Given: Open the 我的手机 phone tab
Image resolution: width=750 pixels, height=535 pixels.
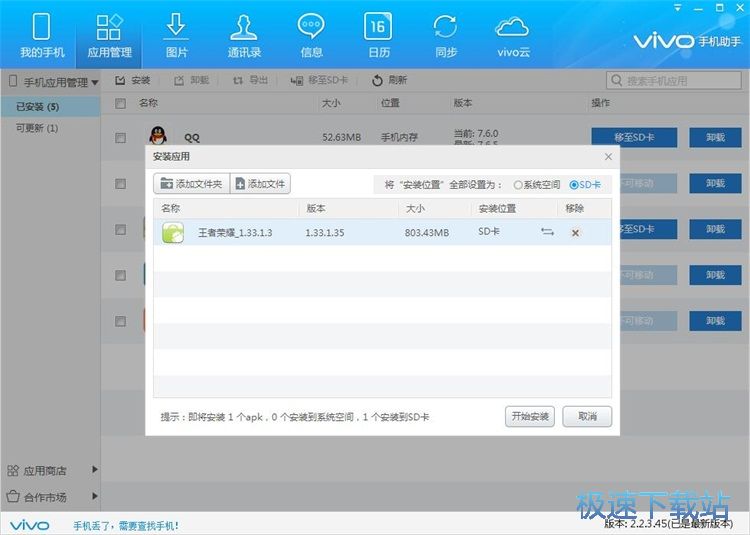Looking at the screenshot, I should 42,35.
